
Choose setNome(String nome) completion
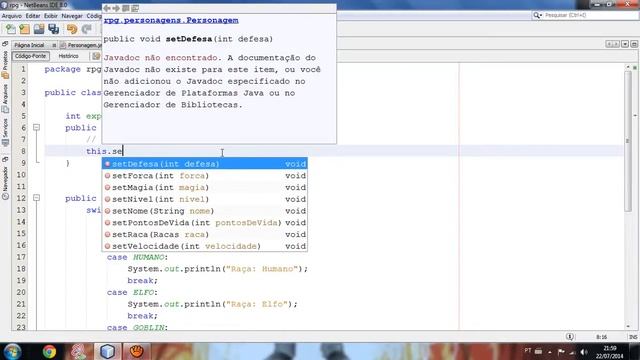click(204, 211)
